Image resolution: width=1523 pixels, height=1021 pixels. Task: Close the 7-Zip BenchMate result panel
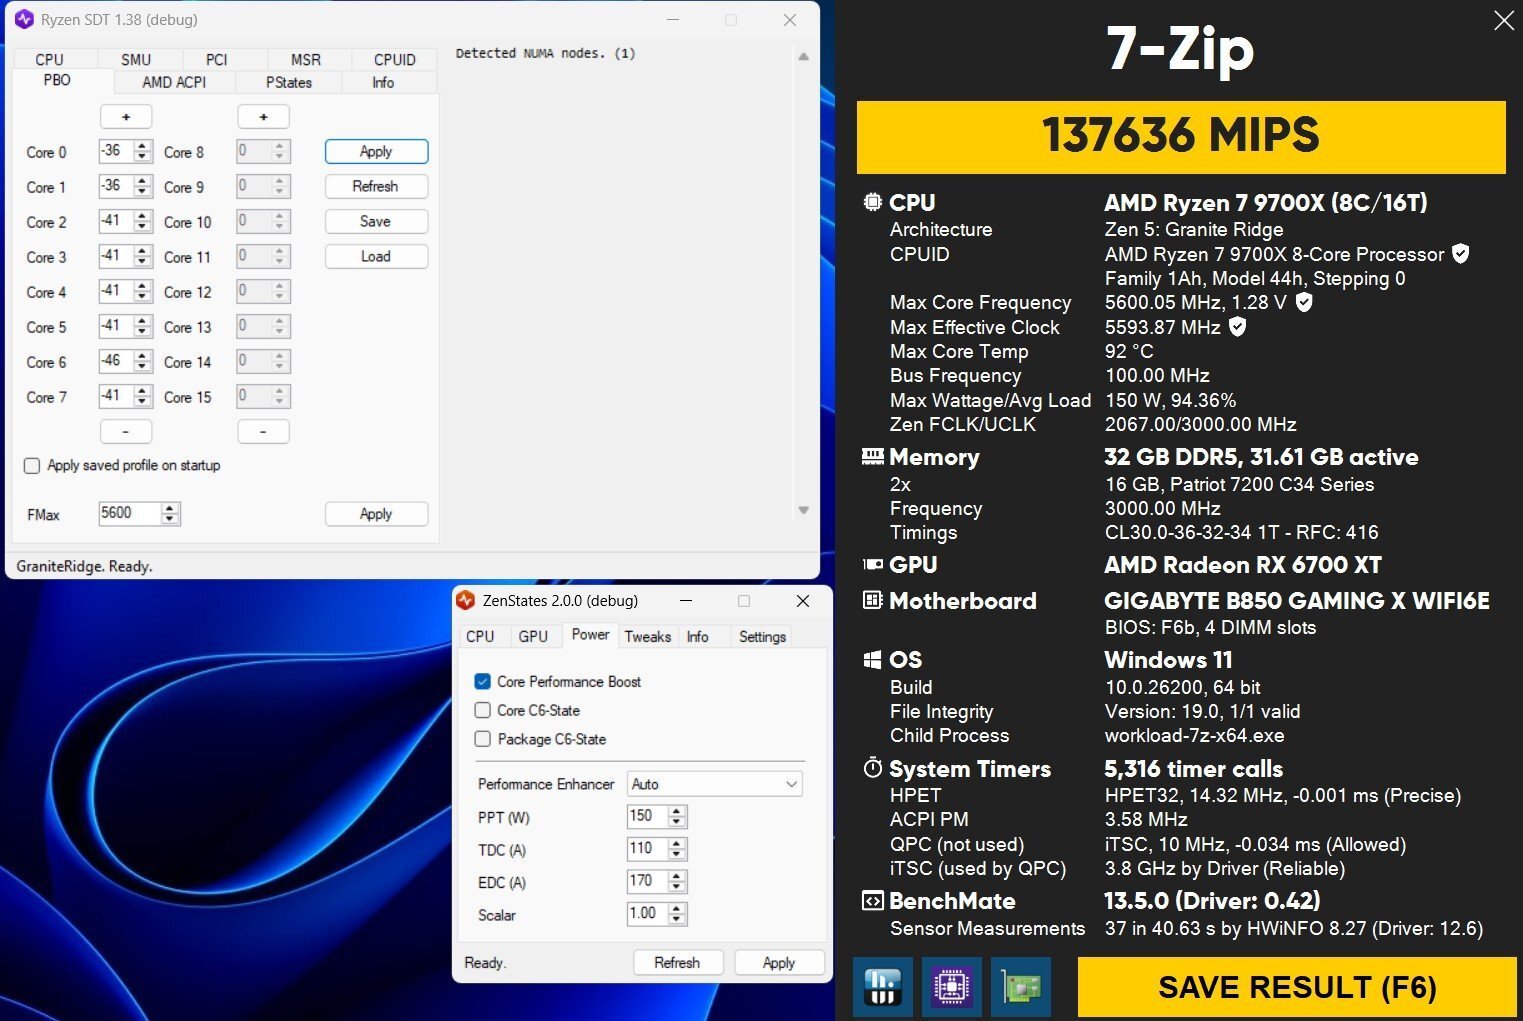pyautogui.click(x=1503, y=21)
